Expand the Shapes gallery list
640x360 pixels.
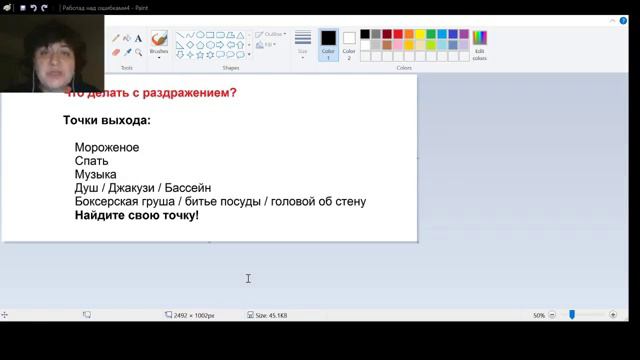[x=249, y=55]
